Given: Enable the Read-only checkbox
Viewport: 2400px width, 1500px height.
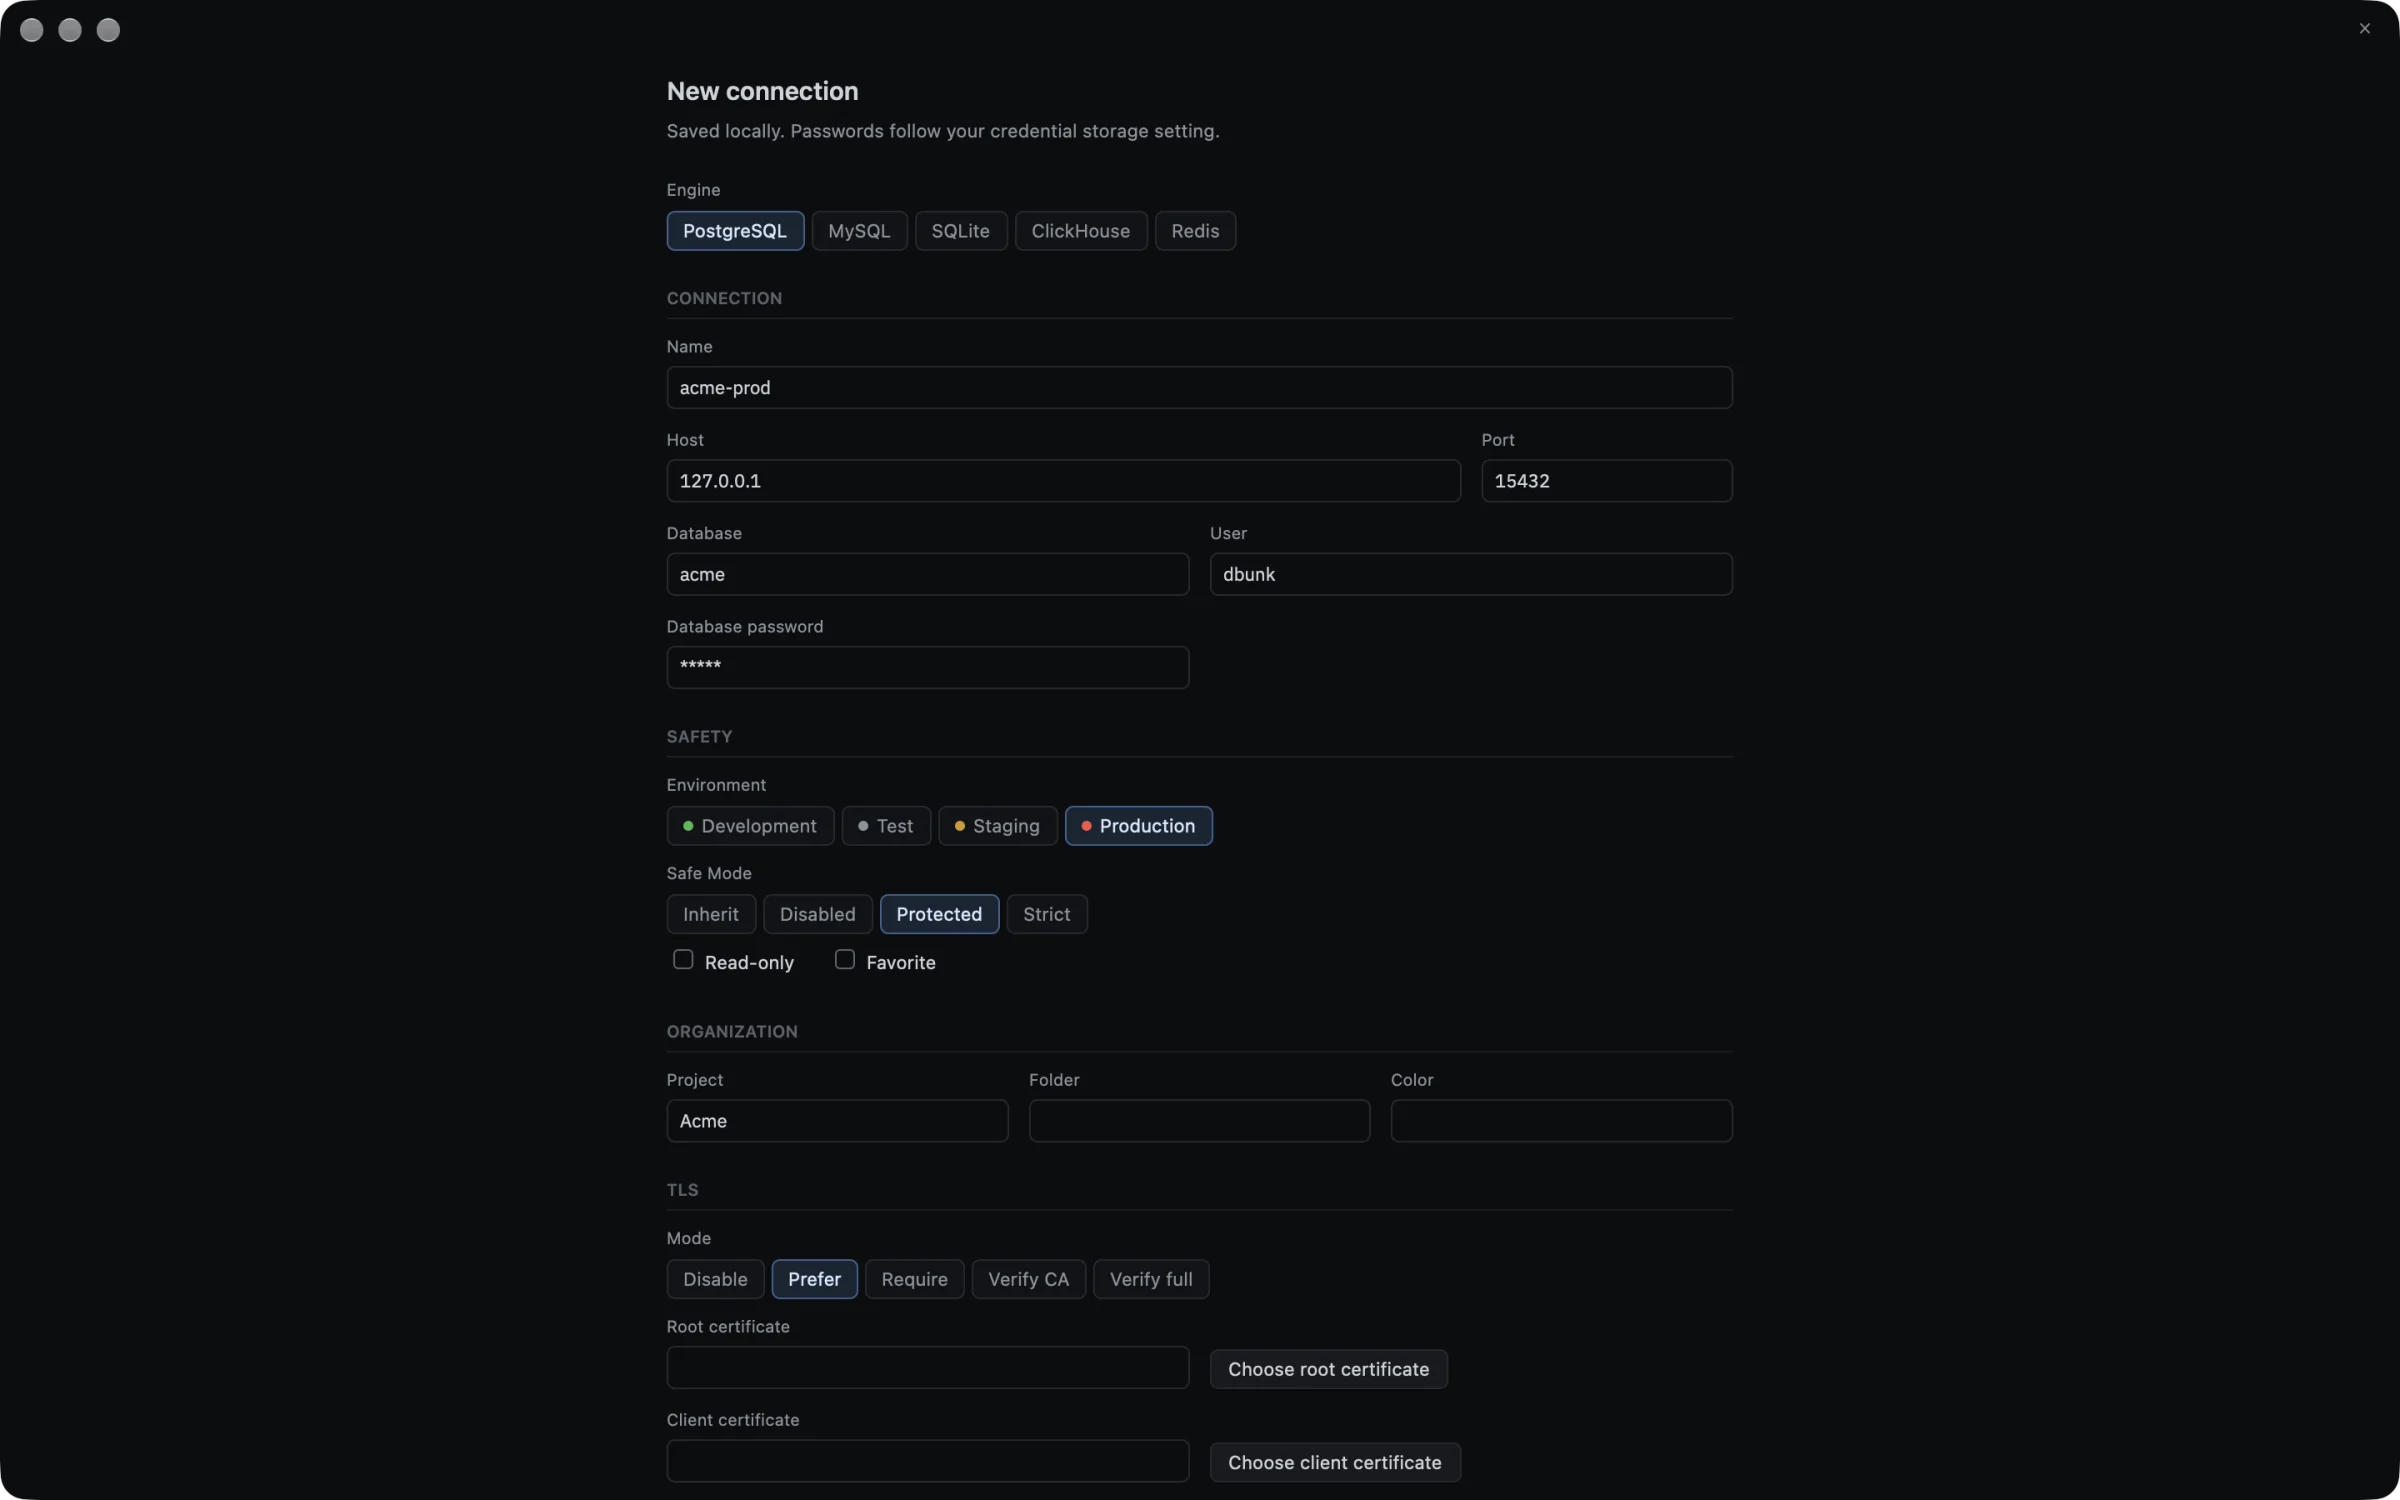Looking at the screenshot, I should (683, 960).
